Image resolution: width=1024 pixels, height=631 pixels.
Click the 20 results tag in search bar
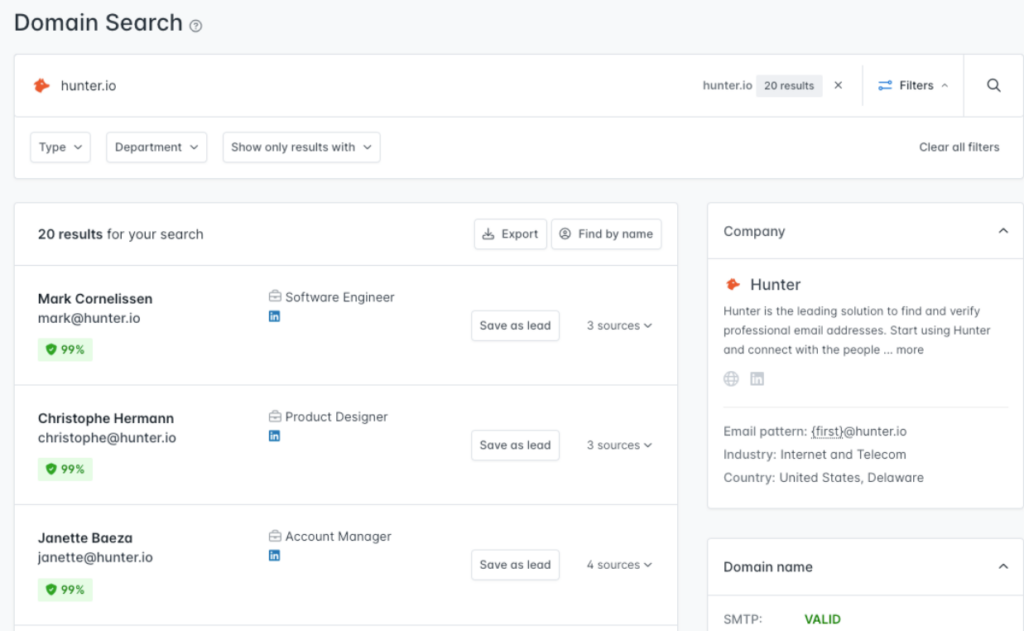coord(789,86)
